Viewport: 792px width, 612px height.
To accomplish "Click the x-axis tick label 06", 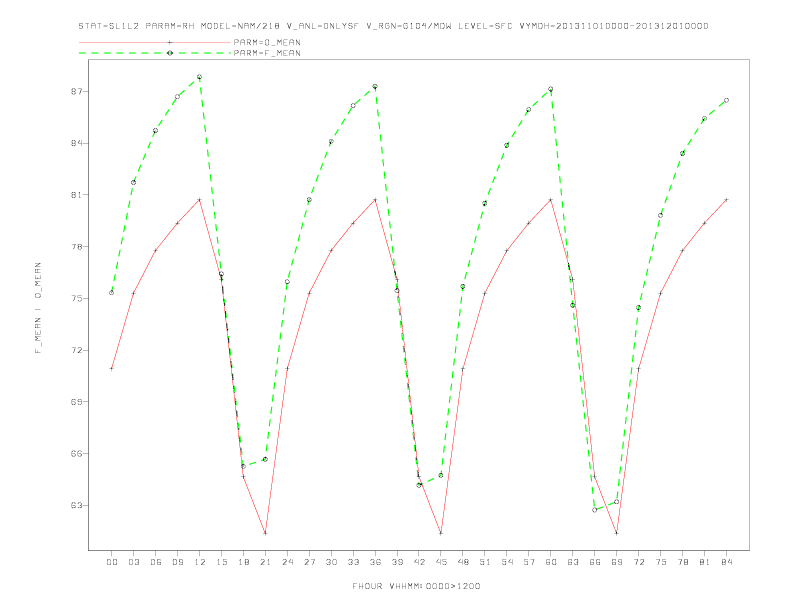I will [156, 562].
